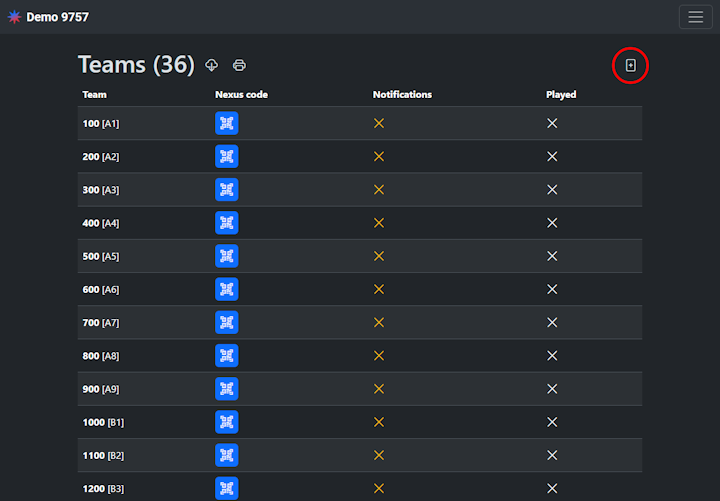Toggle the Played X for team 700

coord(552,322)
